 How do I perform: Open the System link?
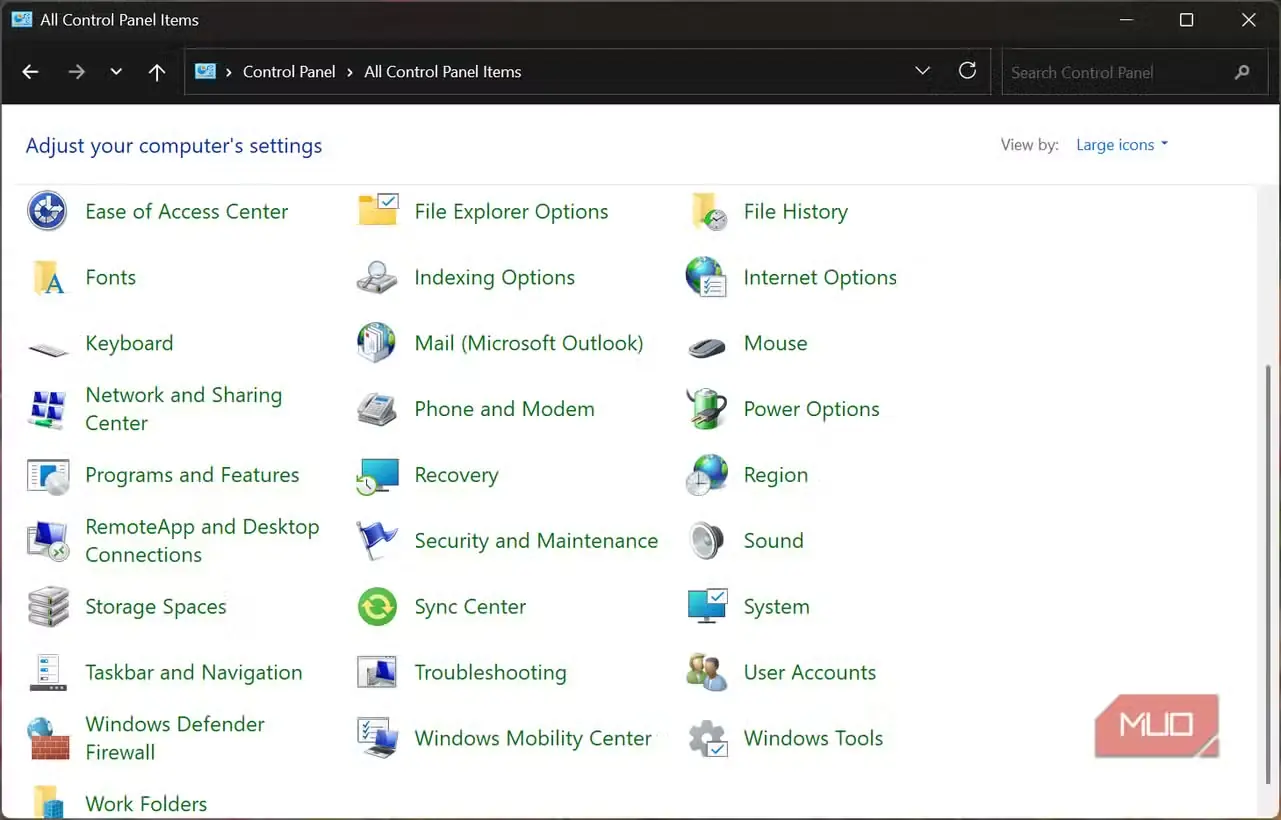[x=777, y=607]
